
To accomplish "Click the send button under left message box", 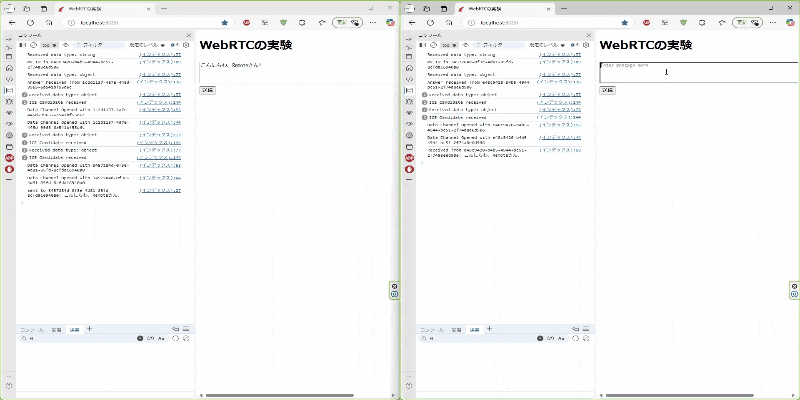I will coord(206,90).
